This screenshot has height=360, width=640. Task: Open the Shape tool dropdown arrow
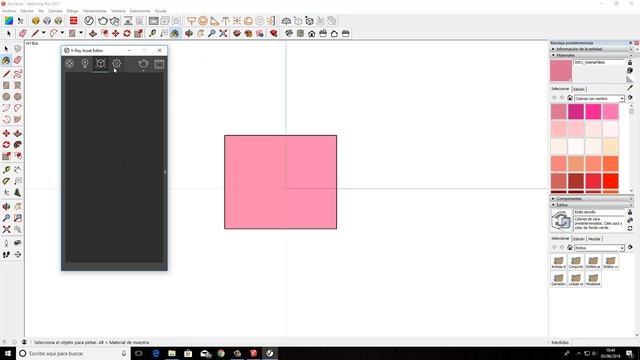tap(81, 33)
